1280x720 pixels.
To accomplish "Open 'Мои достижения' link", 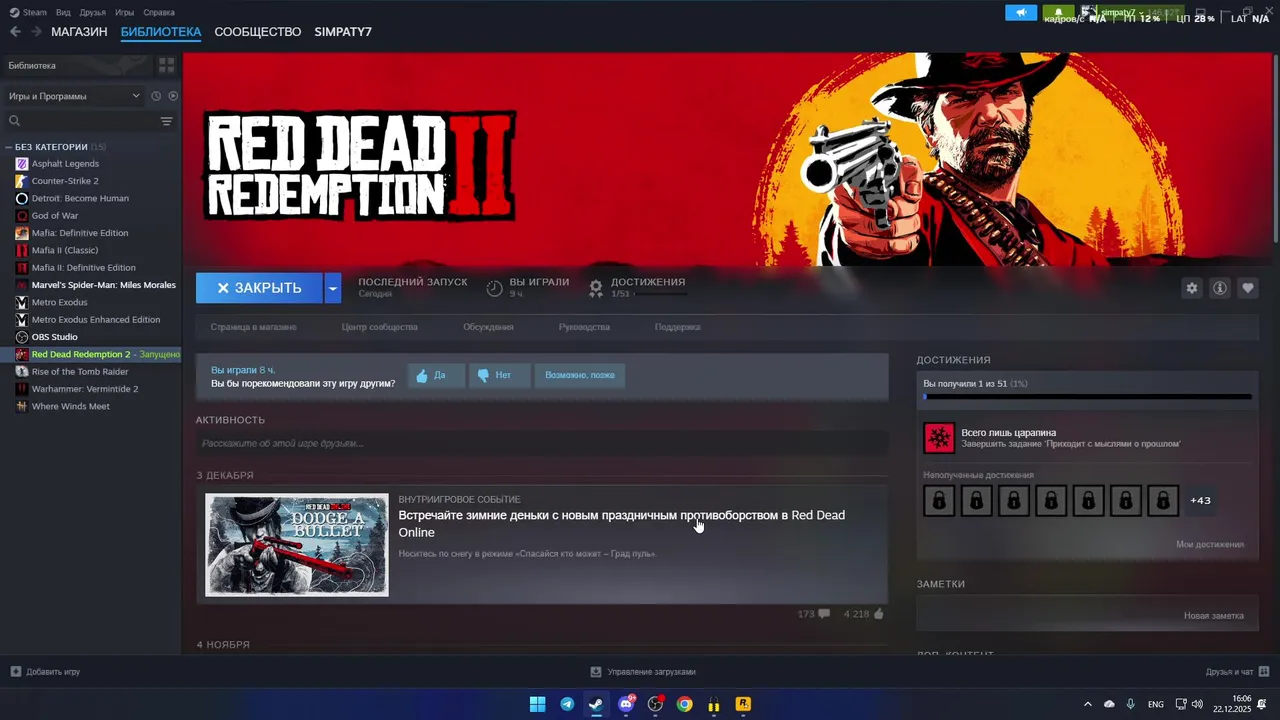I will click(x=1210, y=545).
